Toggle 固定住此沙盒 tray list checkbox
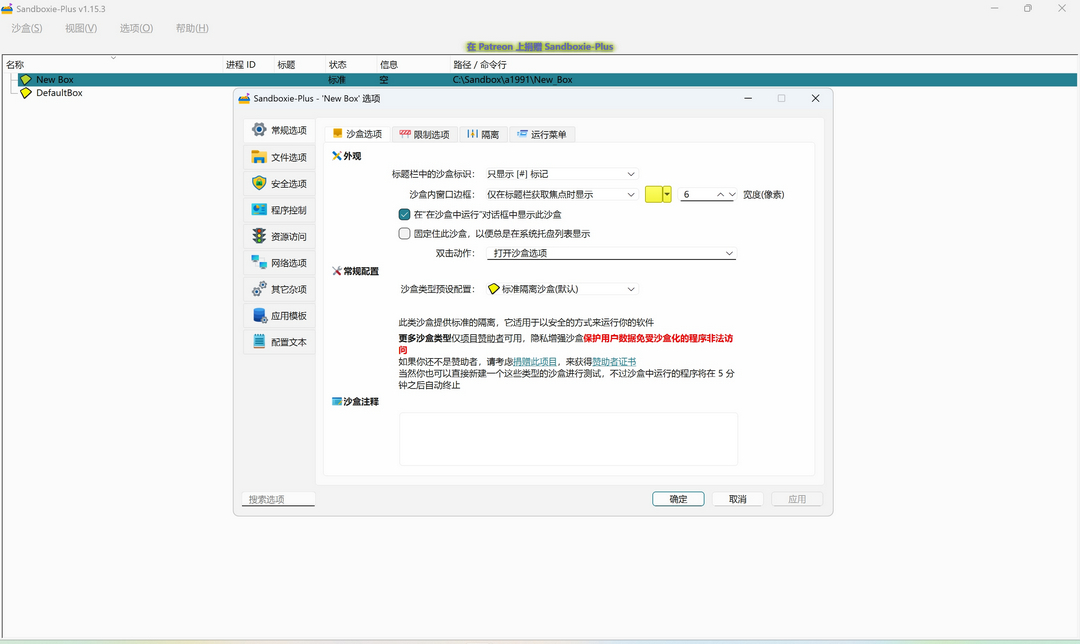 pyautogui.click(x=404, y=233)
